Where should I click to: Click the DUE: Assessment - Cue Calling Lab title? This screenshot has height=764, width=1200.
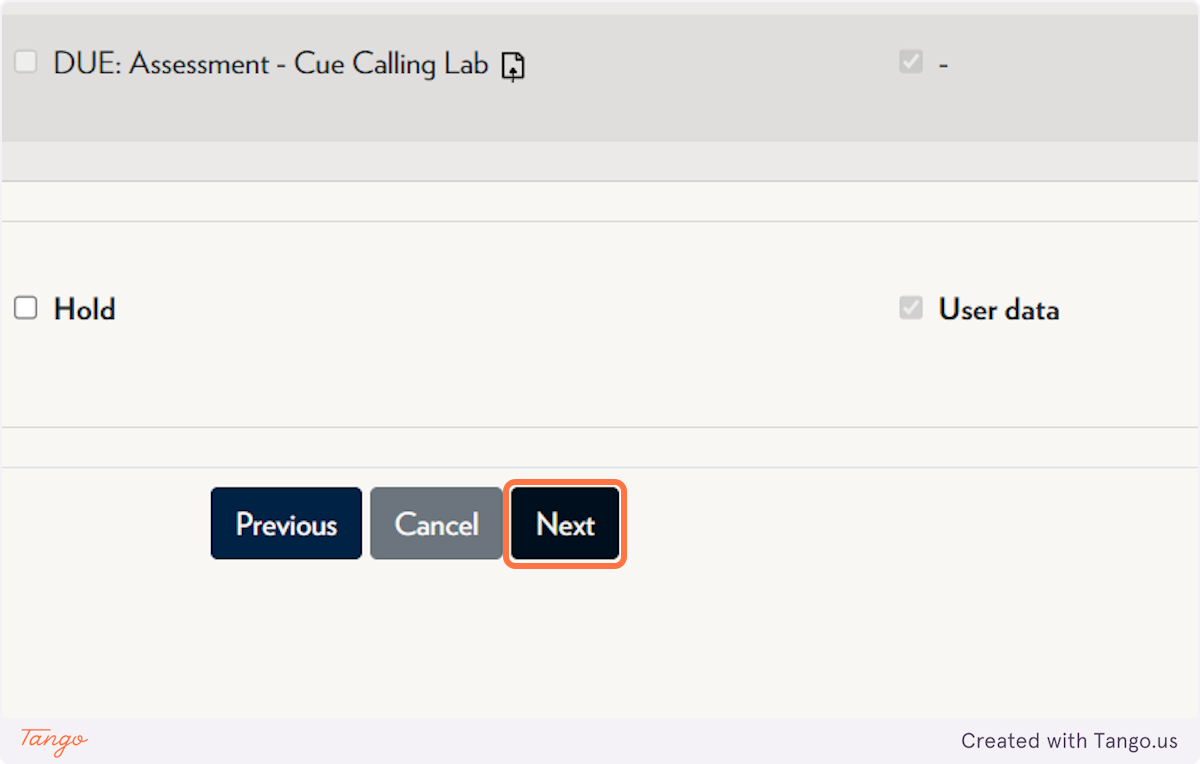click(x=271, y=65)
